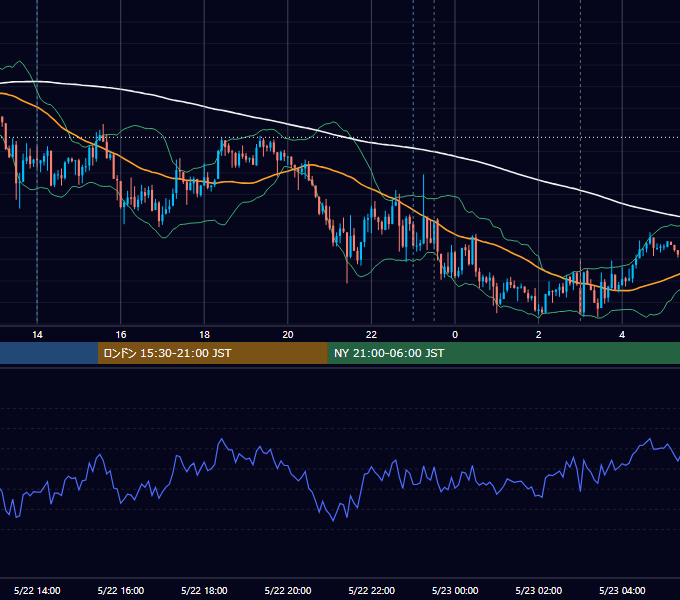
Task: Click the 5/22 14:00 date label
Action: 37,590
